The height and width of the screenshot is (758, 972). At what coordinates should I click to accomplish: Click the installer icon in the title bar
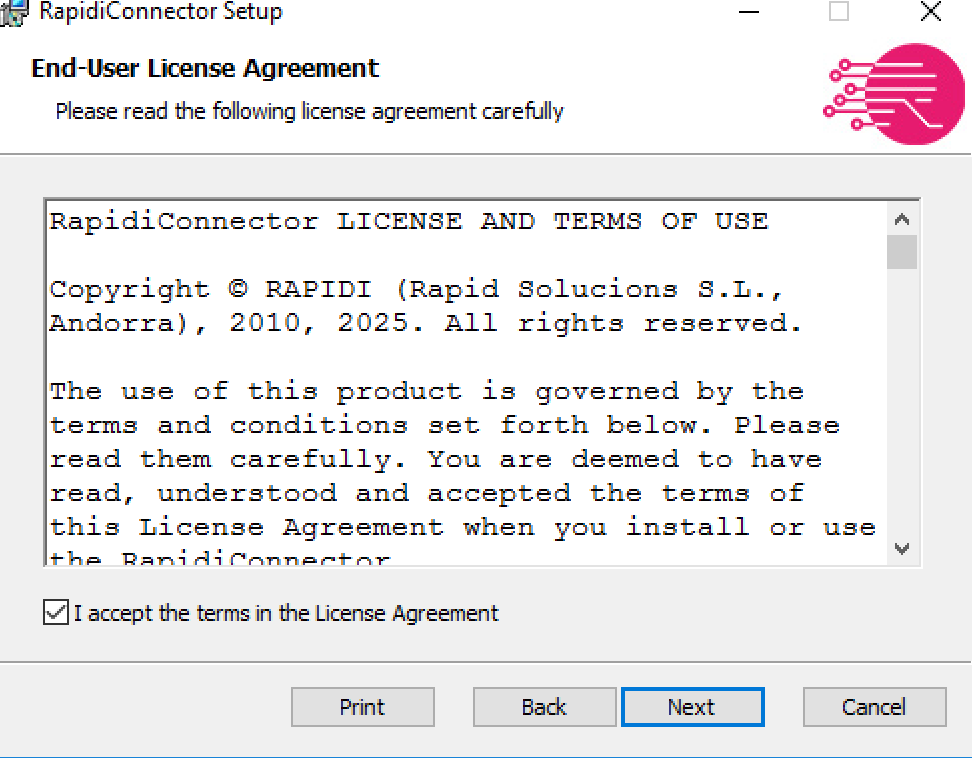click(x=14, y=12)
